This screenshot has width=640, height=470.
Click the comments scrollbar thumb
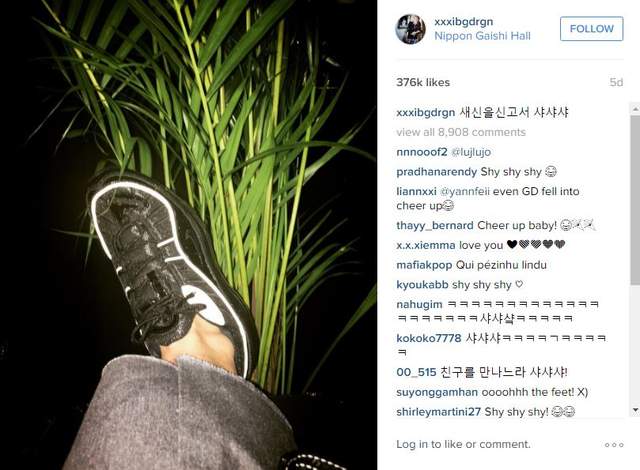click(x=635, y=200)
